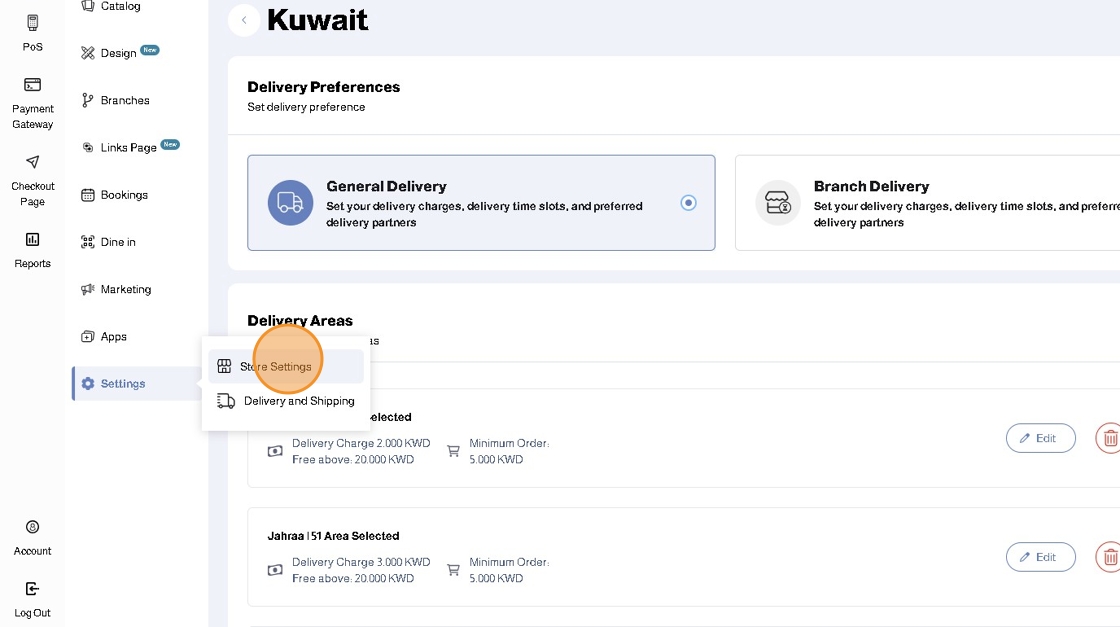This screenshot has width=1120, height=627.
Task: Click the General Delivery truck icon
Action: click(x=290, y=203)
